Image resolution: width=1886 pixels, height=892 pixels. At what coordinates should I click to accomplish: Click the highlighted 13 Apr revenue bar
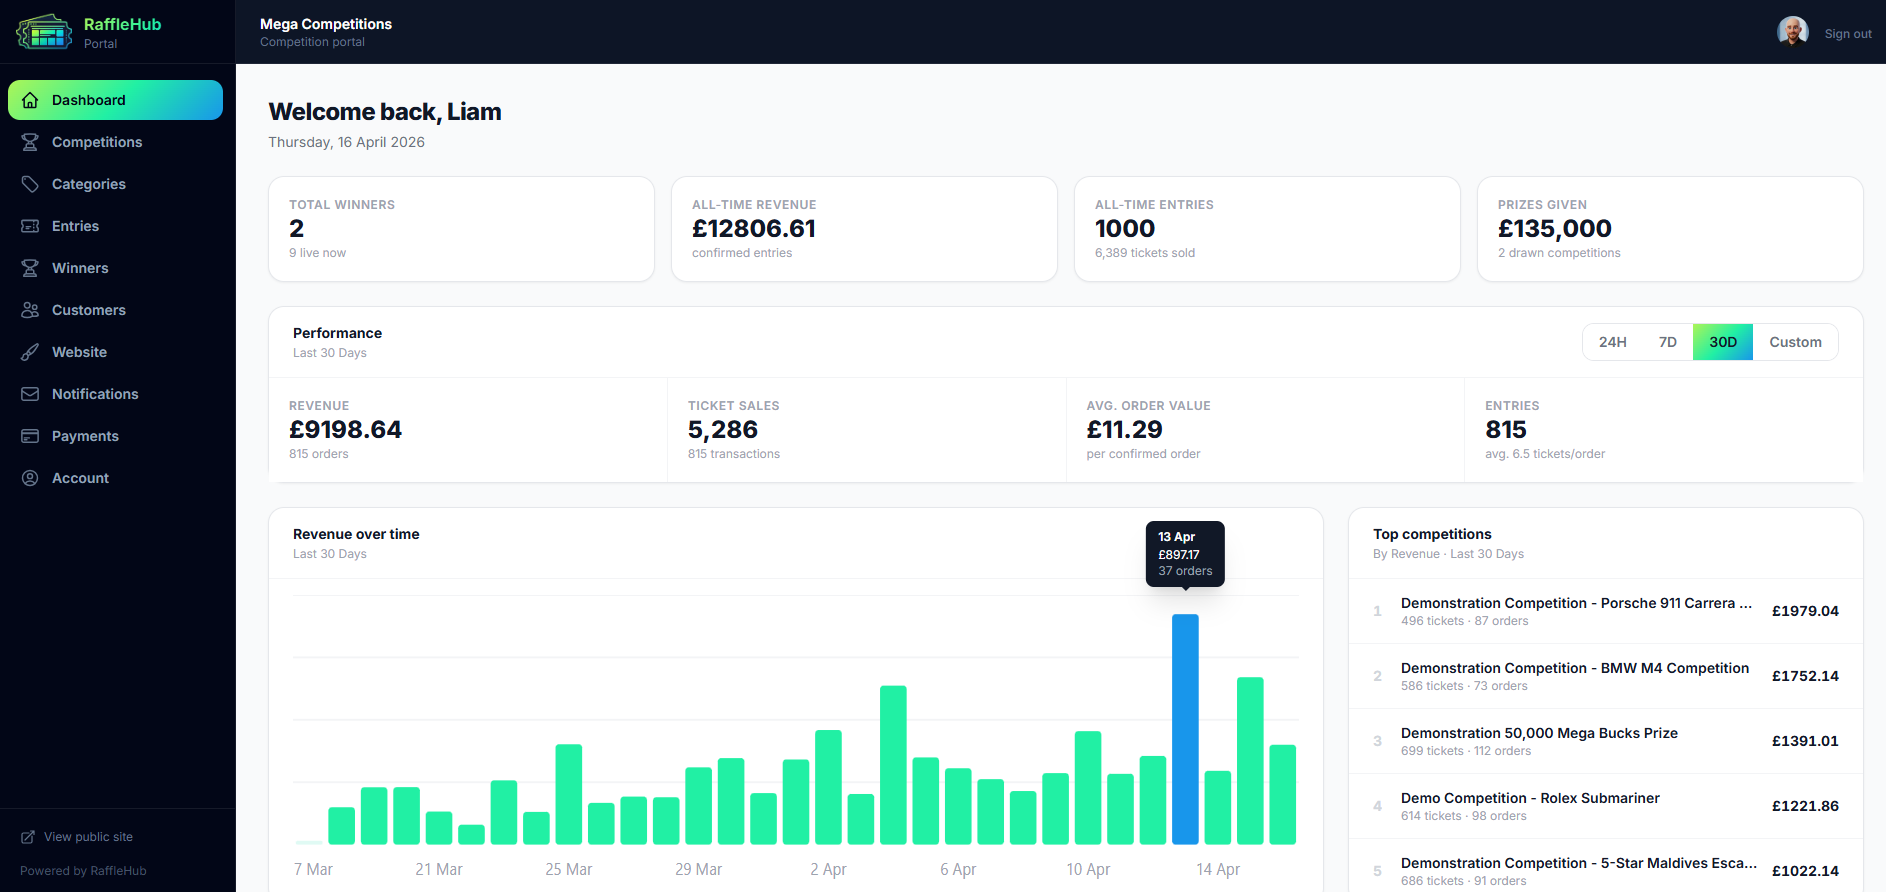pos(1185,729)
